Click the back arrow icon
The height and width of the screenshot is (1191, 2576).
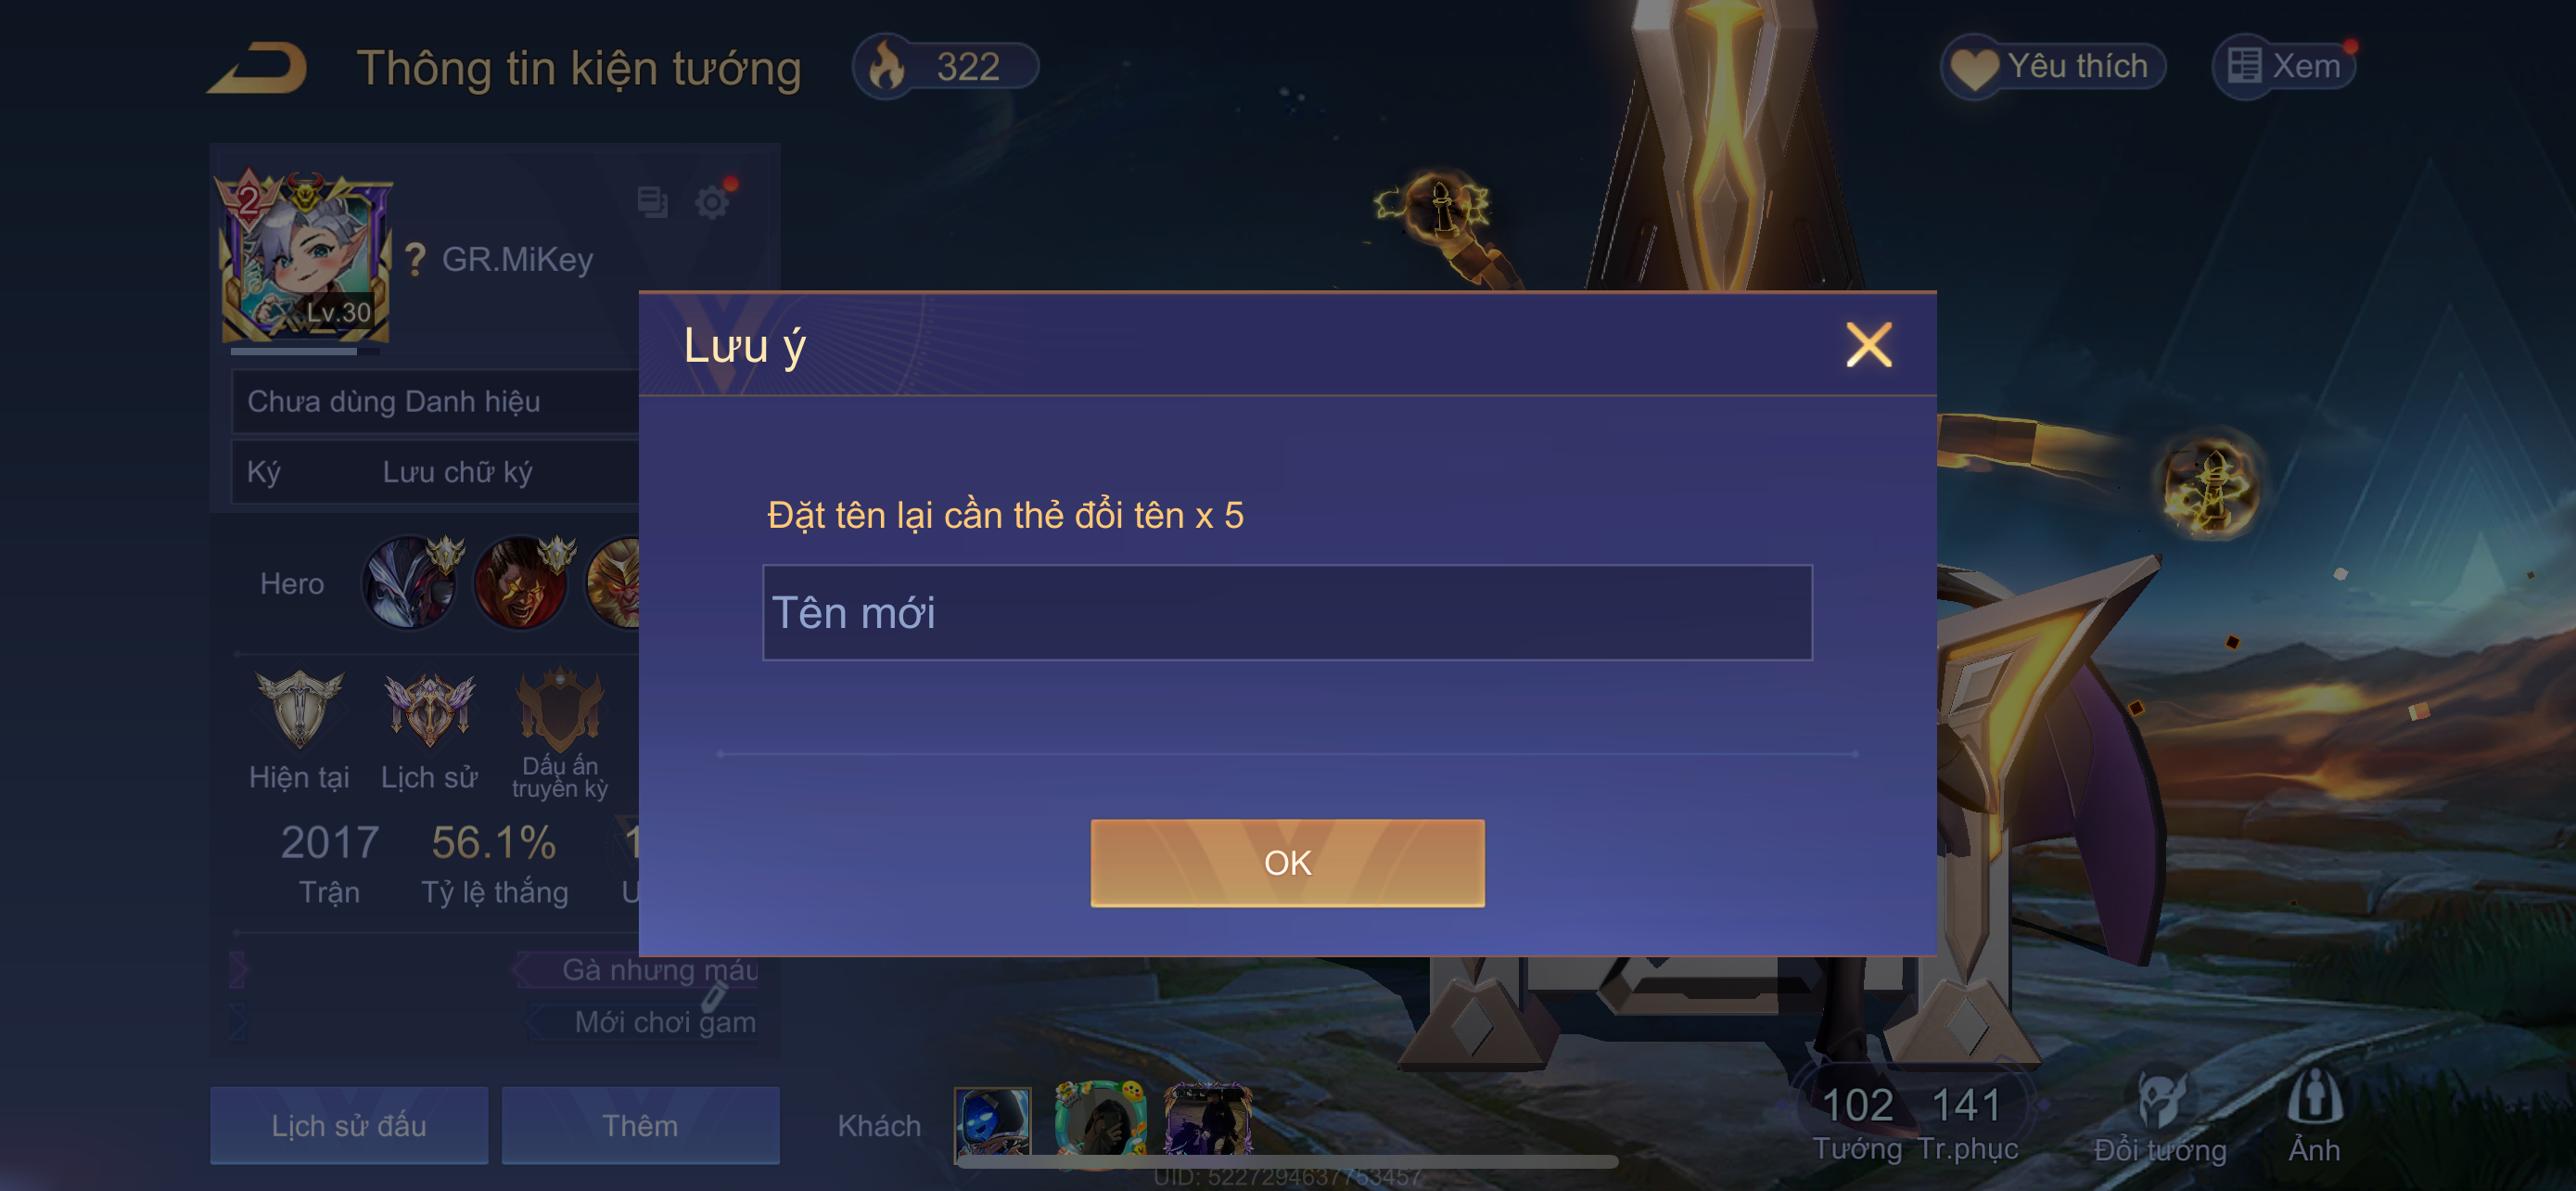point(259,68)
